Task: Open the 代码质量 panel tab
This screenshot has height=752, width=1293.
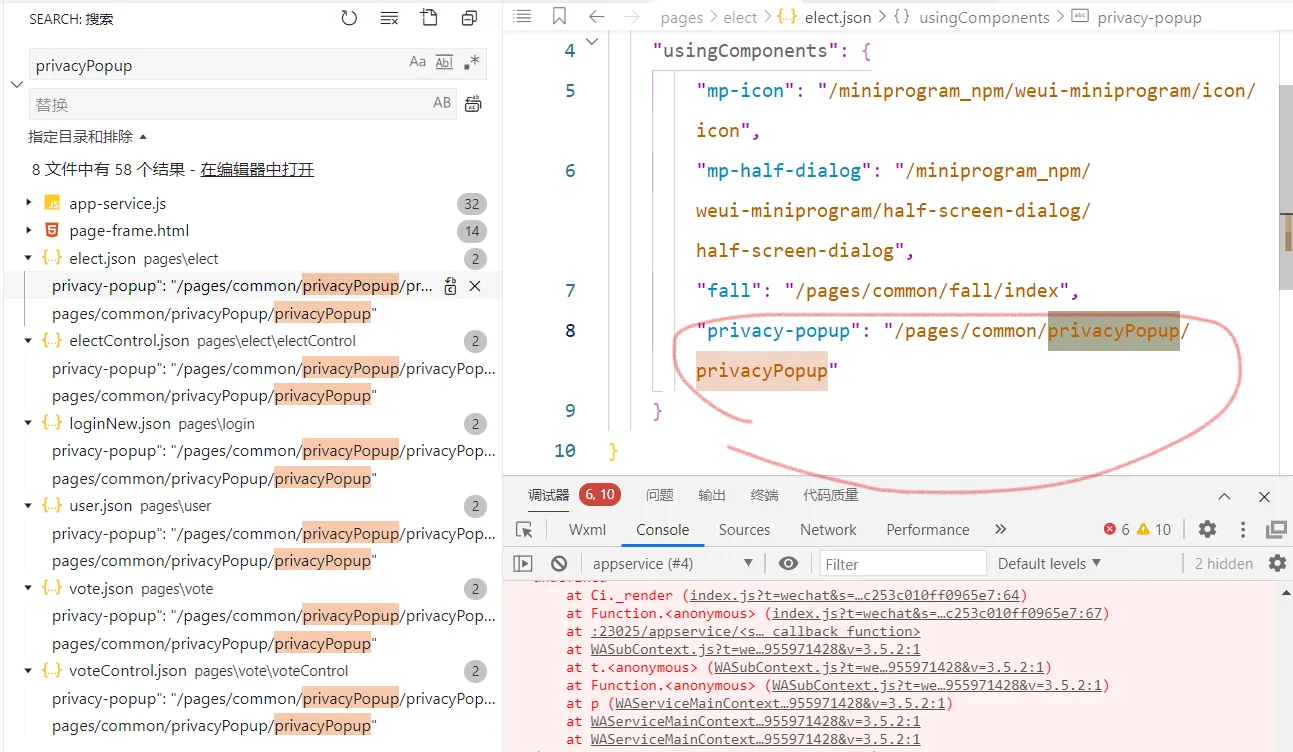Action: click(830, 495)
